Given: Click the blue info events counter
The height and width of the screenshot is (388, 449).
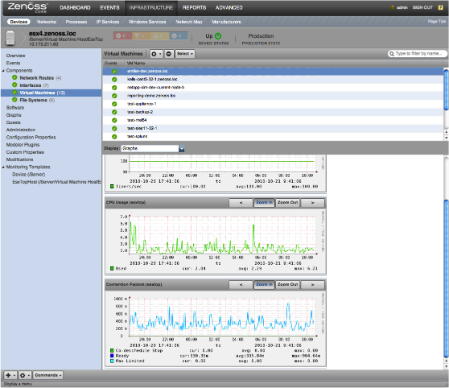Looking at the screenshot, I should click(178, 36).
